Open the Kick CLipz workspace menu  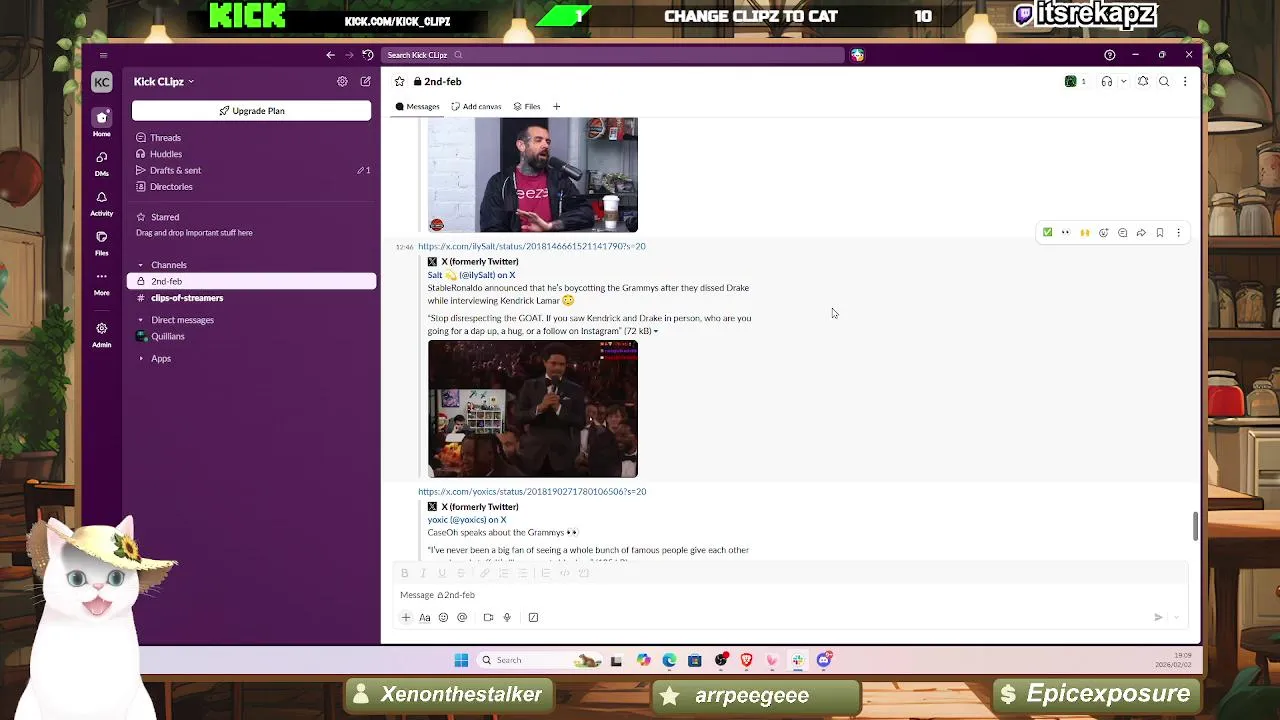(x=164, y=82)
